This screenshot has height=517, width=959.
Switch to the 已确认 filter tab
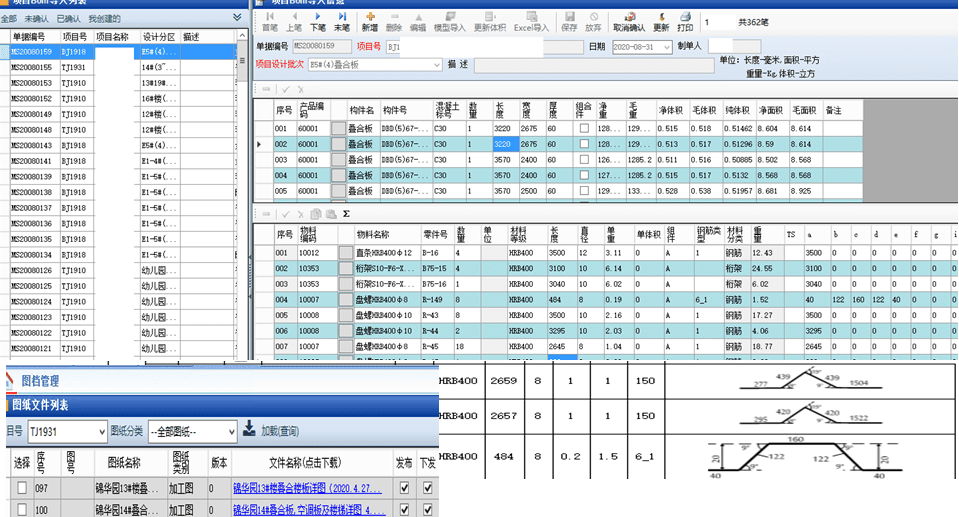(68, 19)
